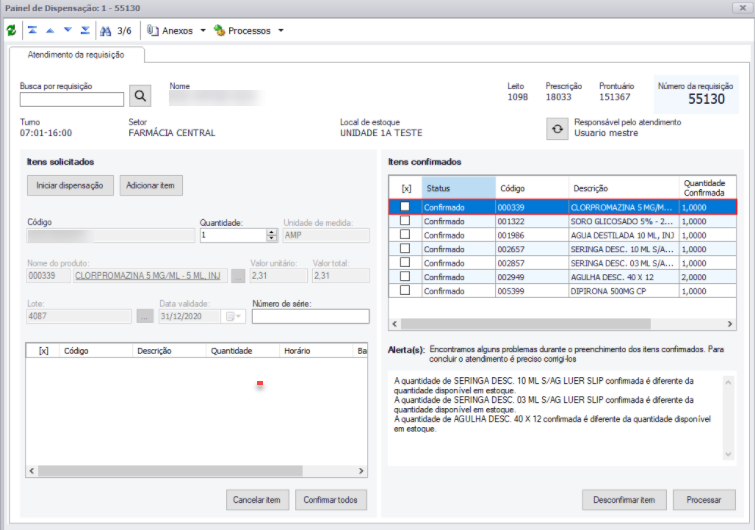The width and height of the screenshot is (755, 530).
Task: Select Atendimento da requisição tab
Action: pyautogui.click(x=76, y=55)
